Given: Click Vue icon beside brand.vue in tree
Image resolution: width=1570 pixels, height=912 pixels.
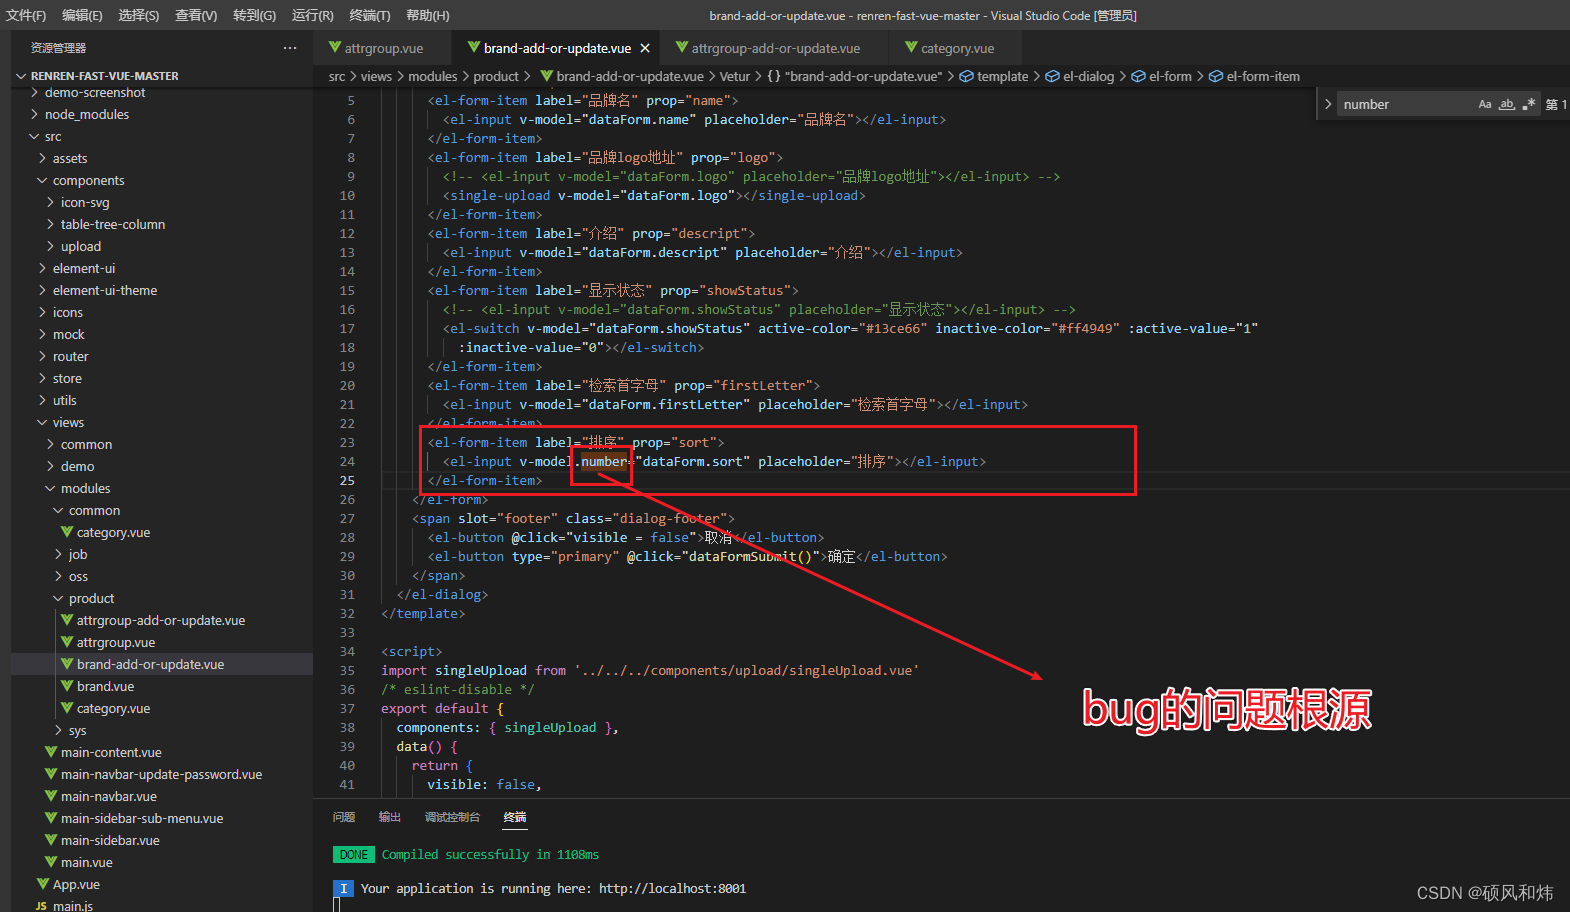Looking at the screenshot, I should point(67,686).
